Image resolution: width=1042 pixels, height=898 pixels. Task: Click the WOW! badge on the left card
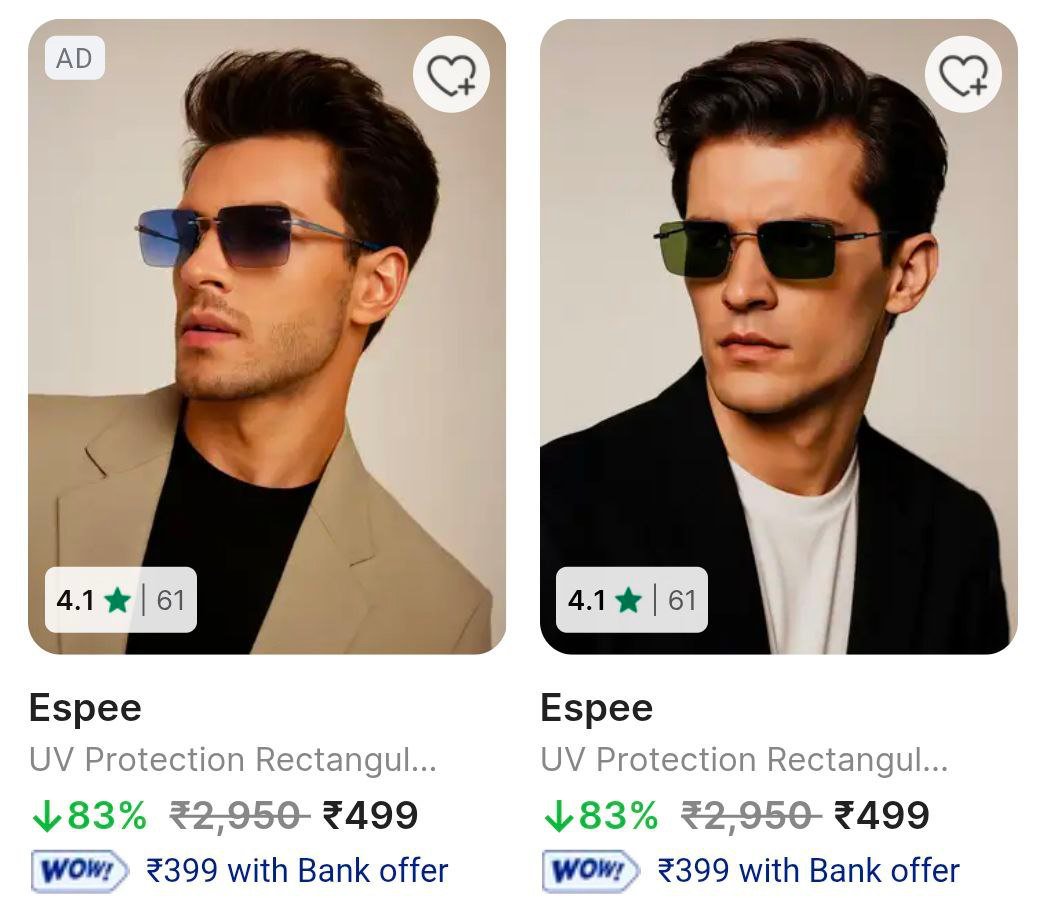[x=77, y=869]
